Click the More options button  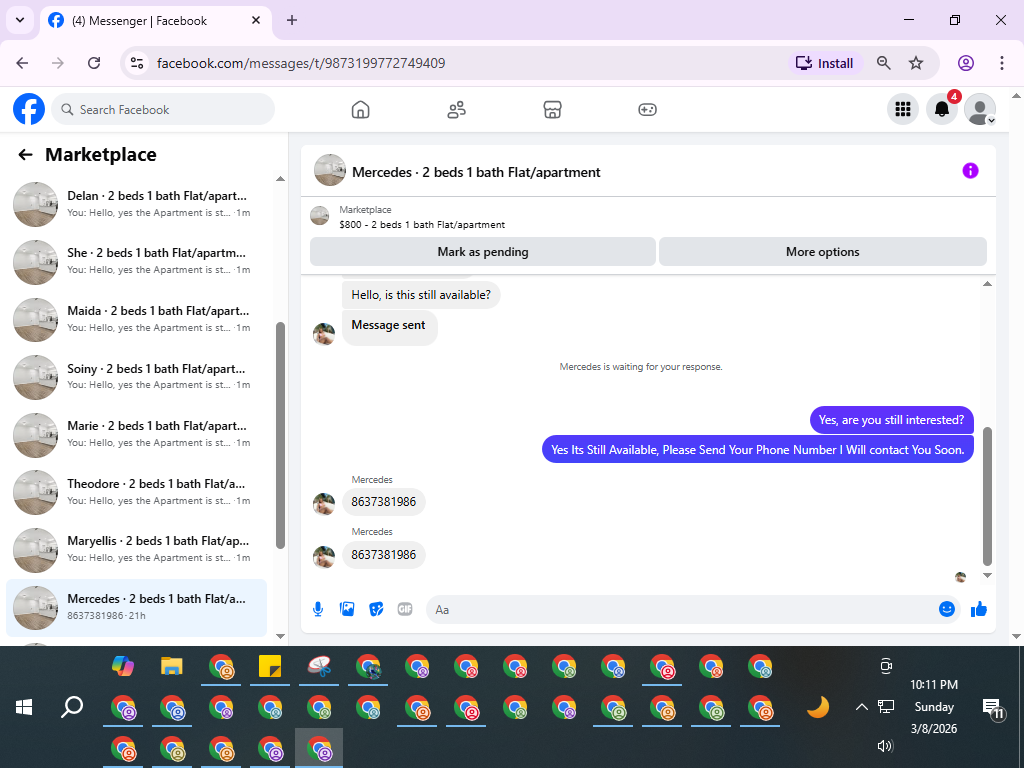coord(822,252)
